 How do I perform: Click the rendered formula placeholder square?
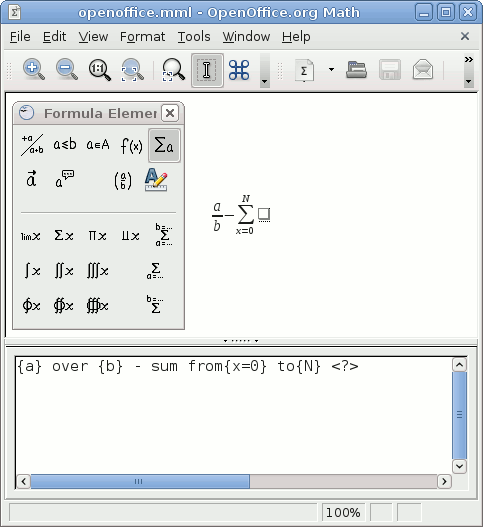264,215
